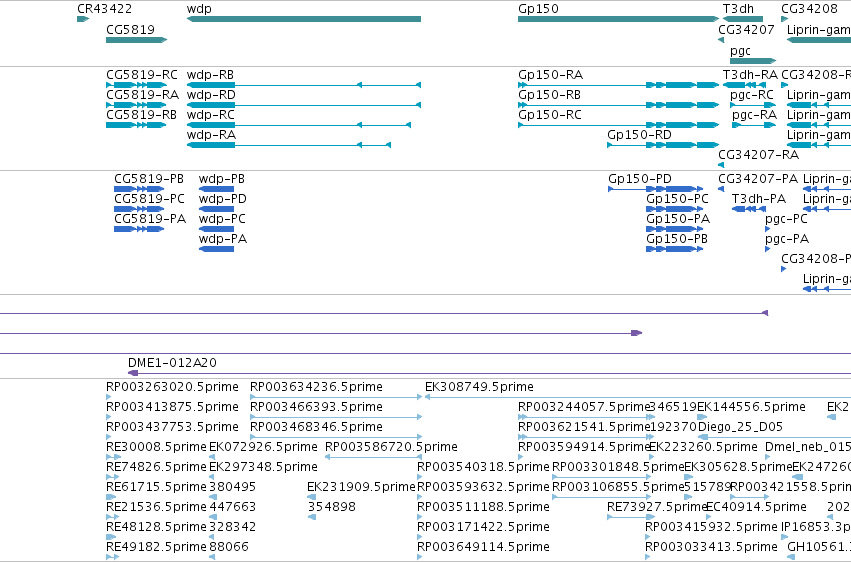Open the RE74826.5prime EST
This screenshot has height=562, width=851.
pos(112,478)
